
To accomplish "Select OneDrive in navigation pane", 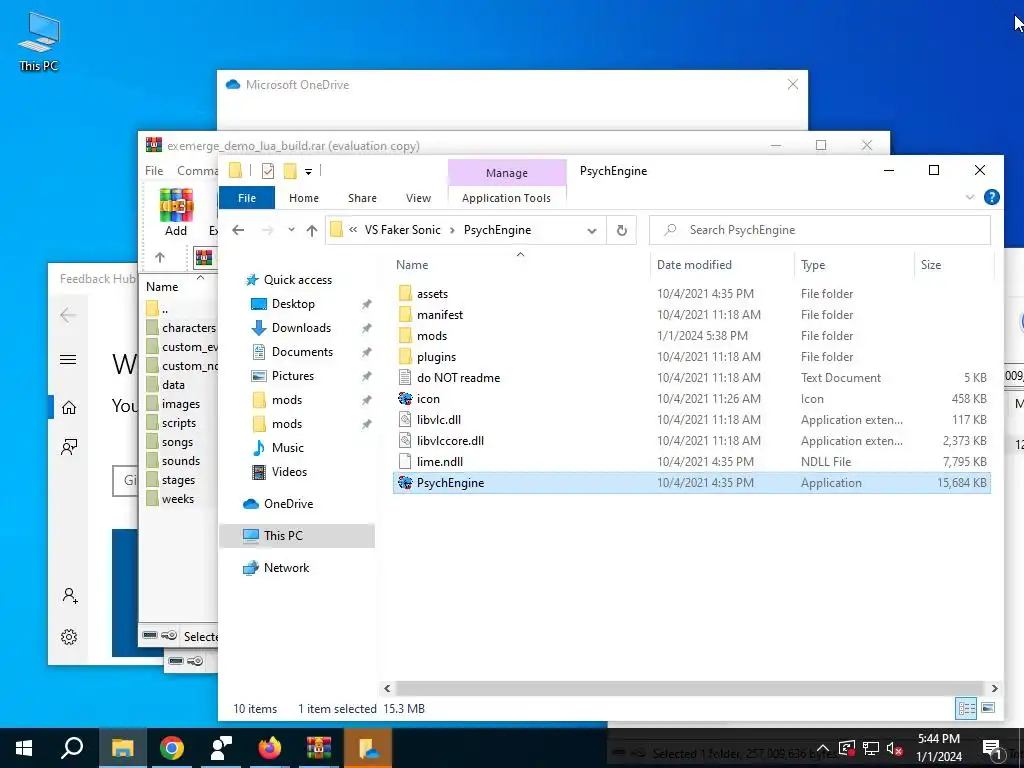I will coord(288,504).
